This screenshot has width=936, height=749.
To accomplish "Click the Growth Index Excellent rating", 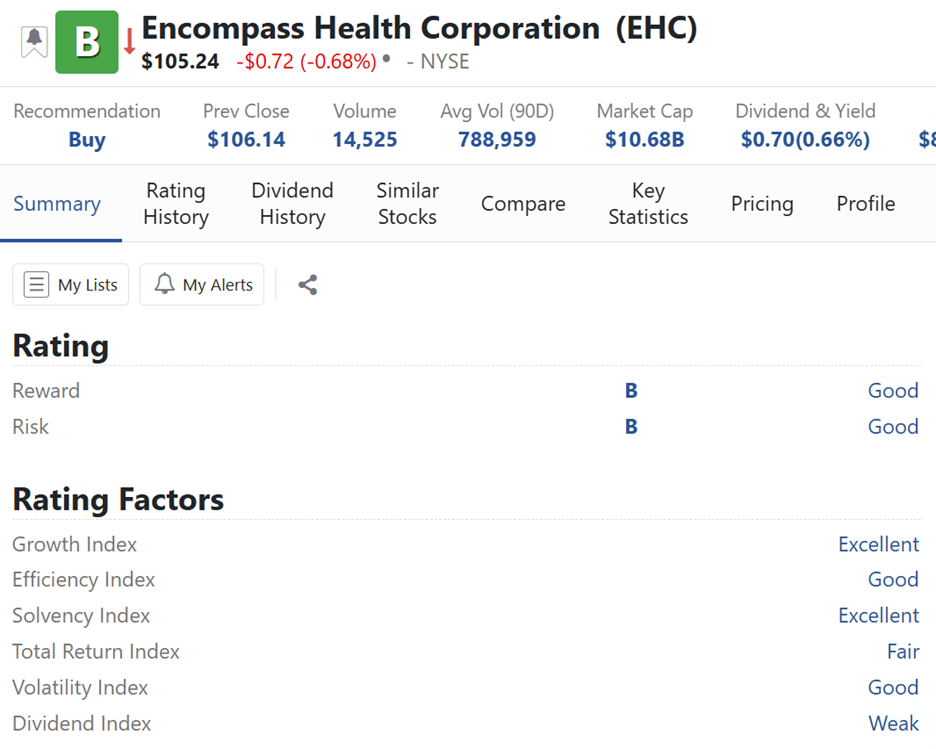I will tap(878, 545).
